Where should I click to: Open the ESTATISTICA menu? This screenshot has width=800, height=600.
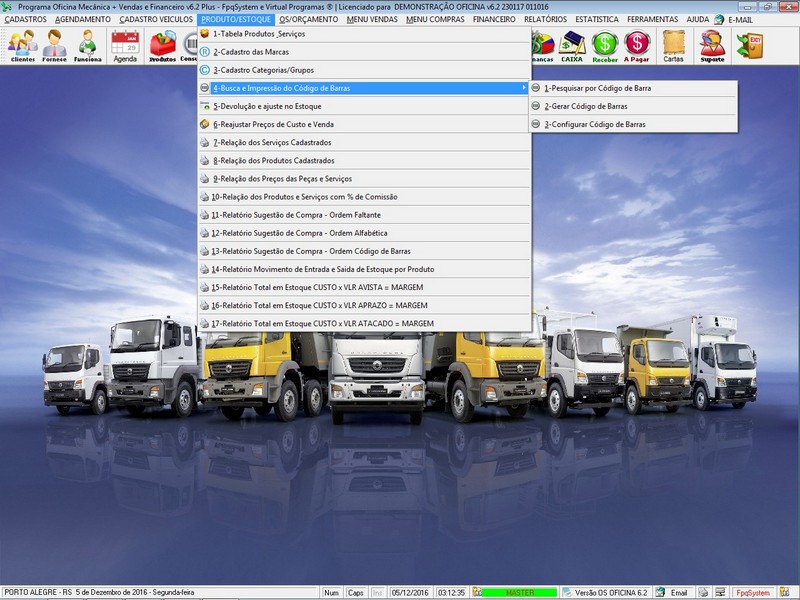597,19
